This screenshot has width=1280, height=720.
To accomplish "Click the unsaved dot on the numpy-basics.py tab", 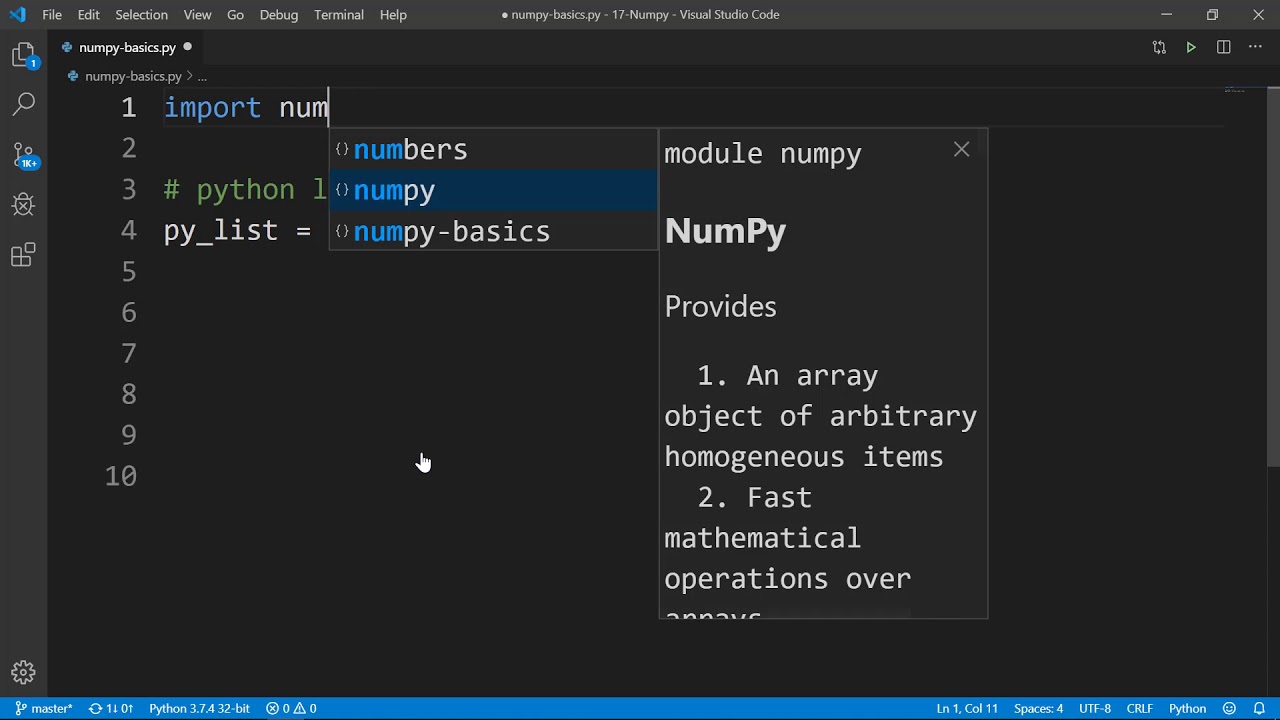I will (187, 46).
